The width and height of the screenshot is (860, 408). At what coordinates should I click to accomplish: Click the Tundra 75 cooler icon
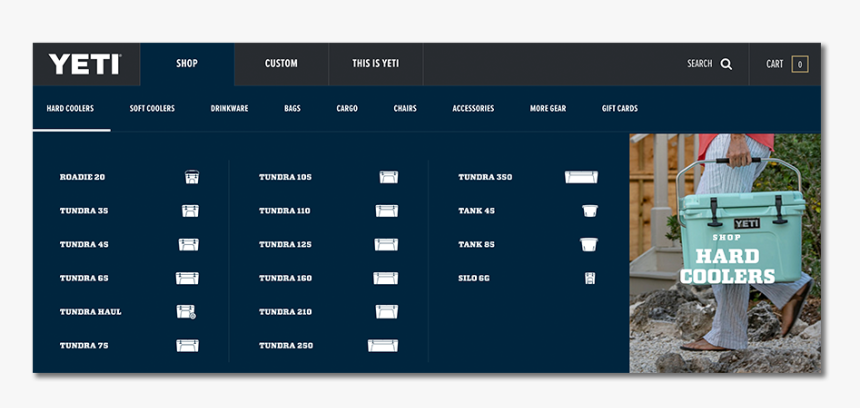tap(188, 345)
